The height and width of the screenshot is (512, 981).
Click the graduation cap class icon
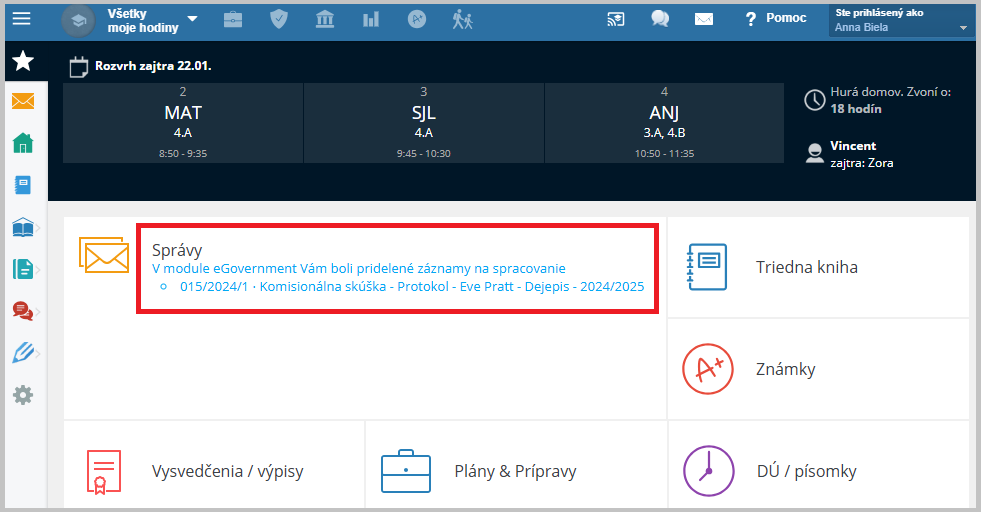point(78,21)
